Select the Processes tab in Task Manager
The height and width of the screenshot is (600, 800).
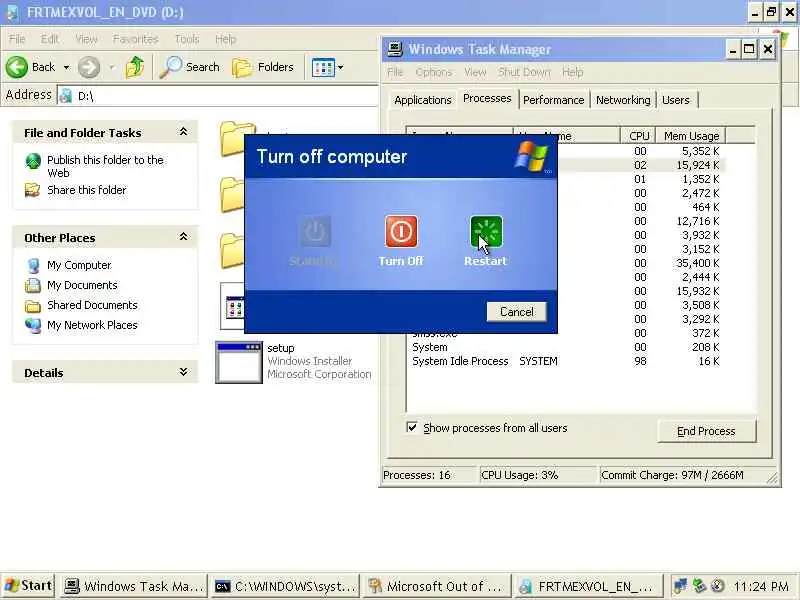487,98
